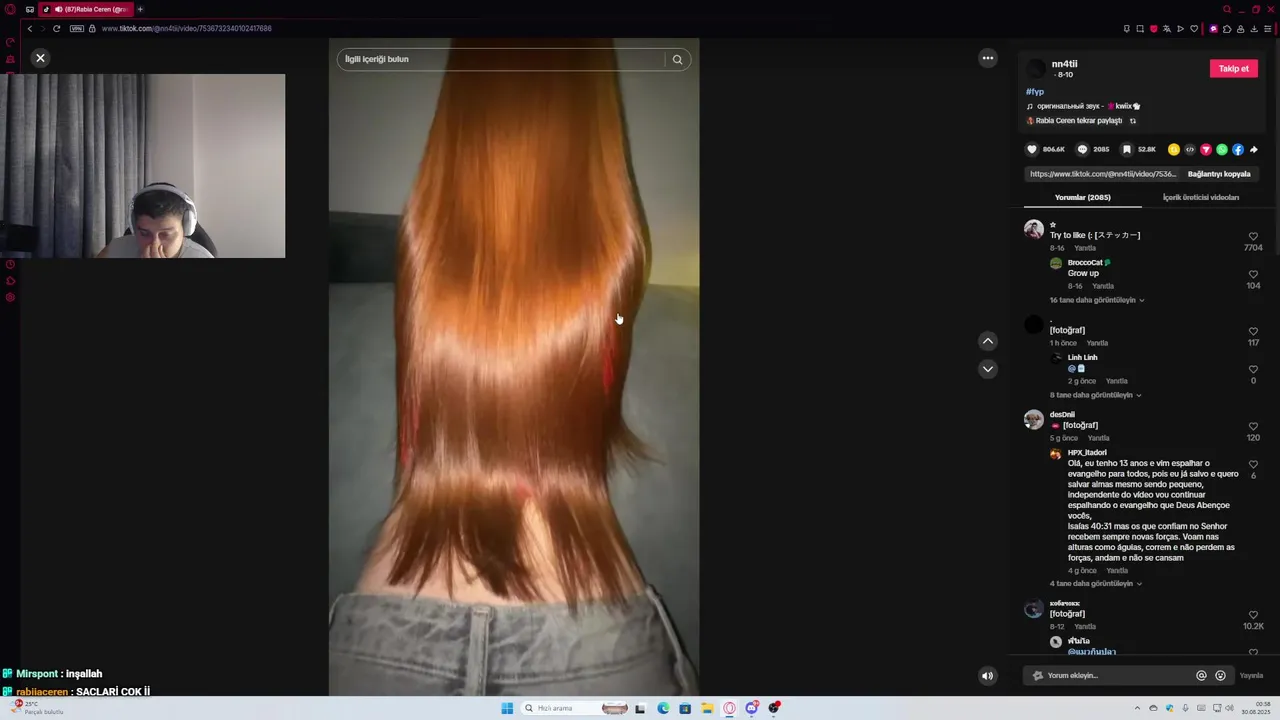Like BroccoCat's 'Grow up' reply

1253,275
